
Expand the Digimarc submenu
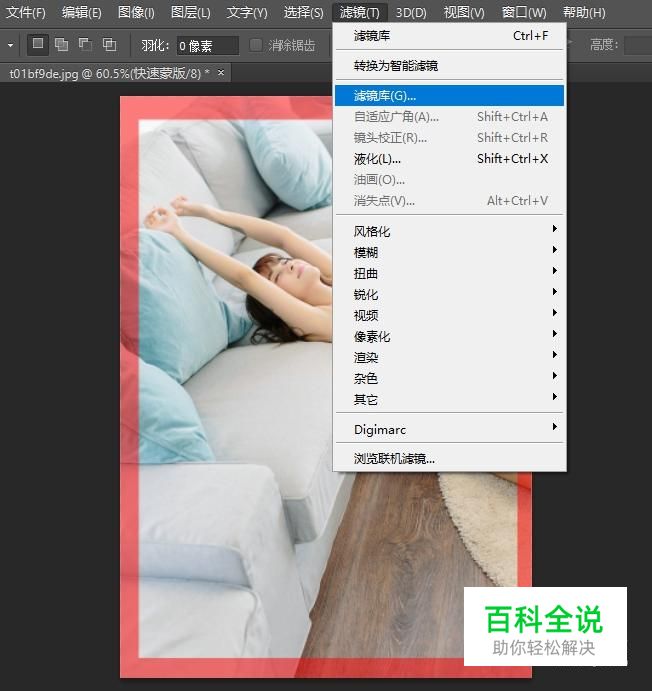[x=449, y=429]
